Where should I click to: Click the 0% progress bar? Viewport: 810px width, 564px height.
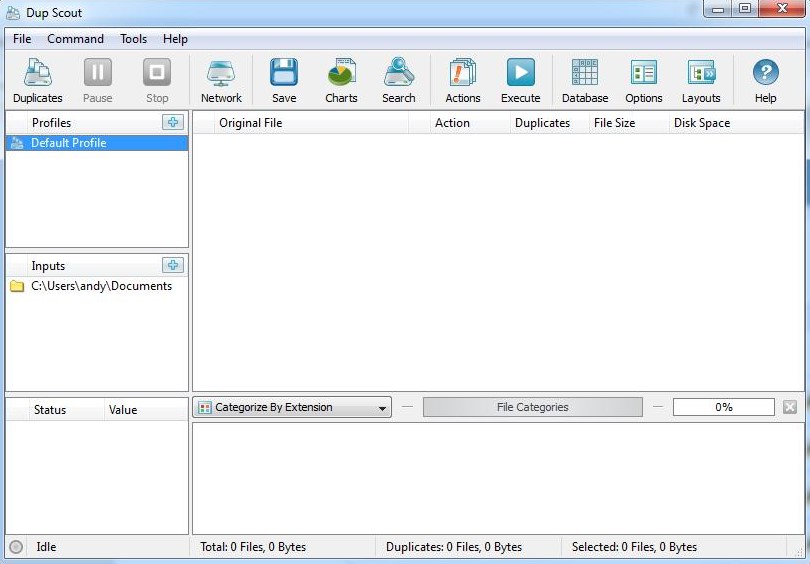tap(723, 407)
